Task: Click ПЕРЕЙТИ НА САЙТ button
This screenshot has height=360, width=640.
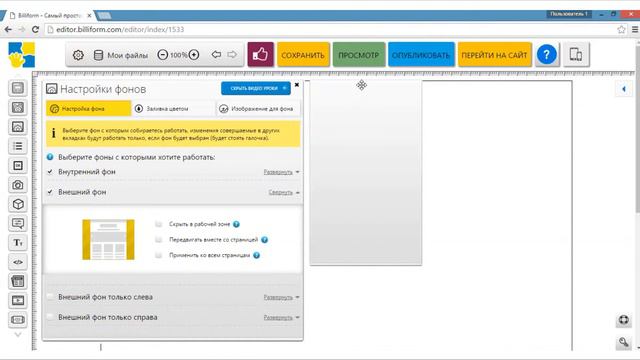Action: click(494, 55)
